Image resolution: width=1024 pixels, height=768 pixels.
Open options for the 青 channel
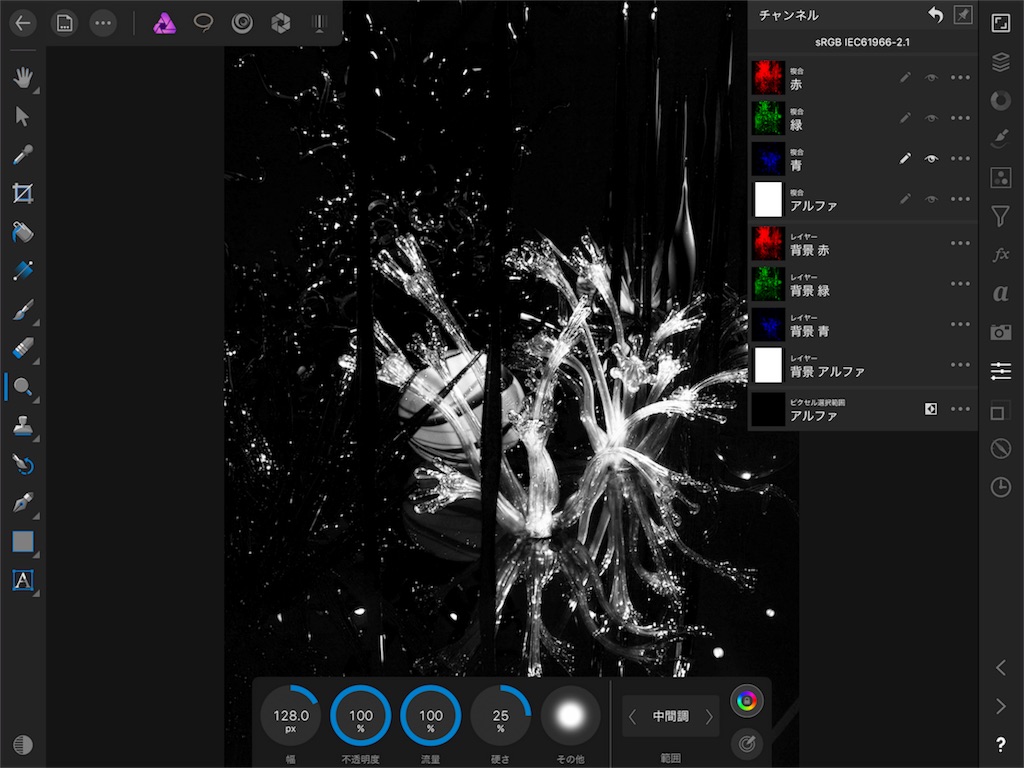click(x=960, y=159)
